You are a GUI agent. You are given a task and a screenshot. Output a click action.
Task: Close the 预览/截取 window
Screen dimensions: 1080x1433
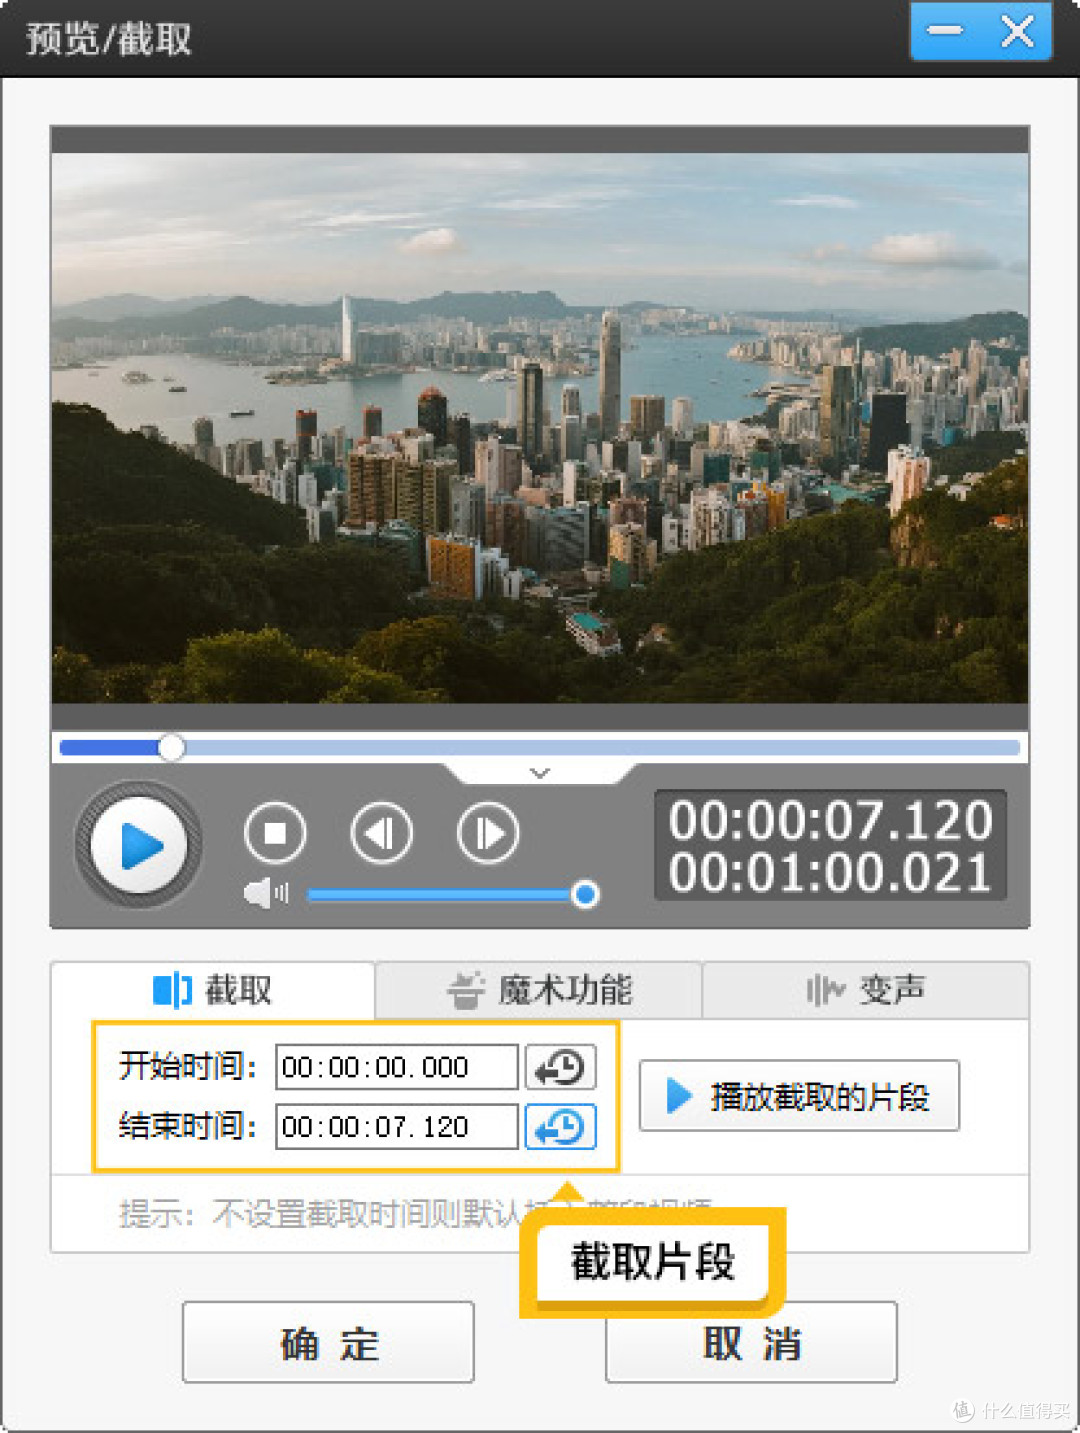click(x=1017, y=31)
